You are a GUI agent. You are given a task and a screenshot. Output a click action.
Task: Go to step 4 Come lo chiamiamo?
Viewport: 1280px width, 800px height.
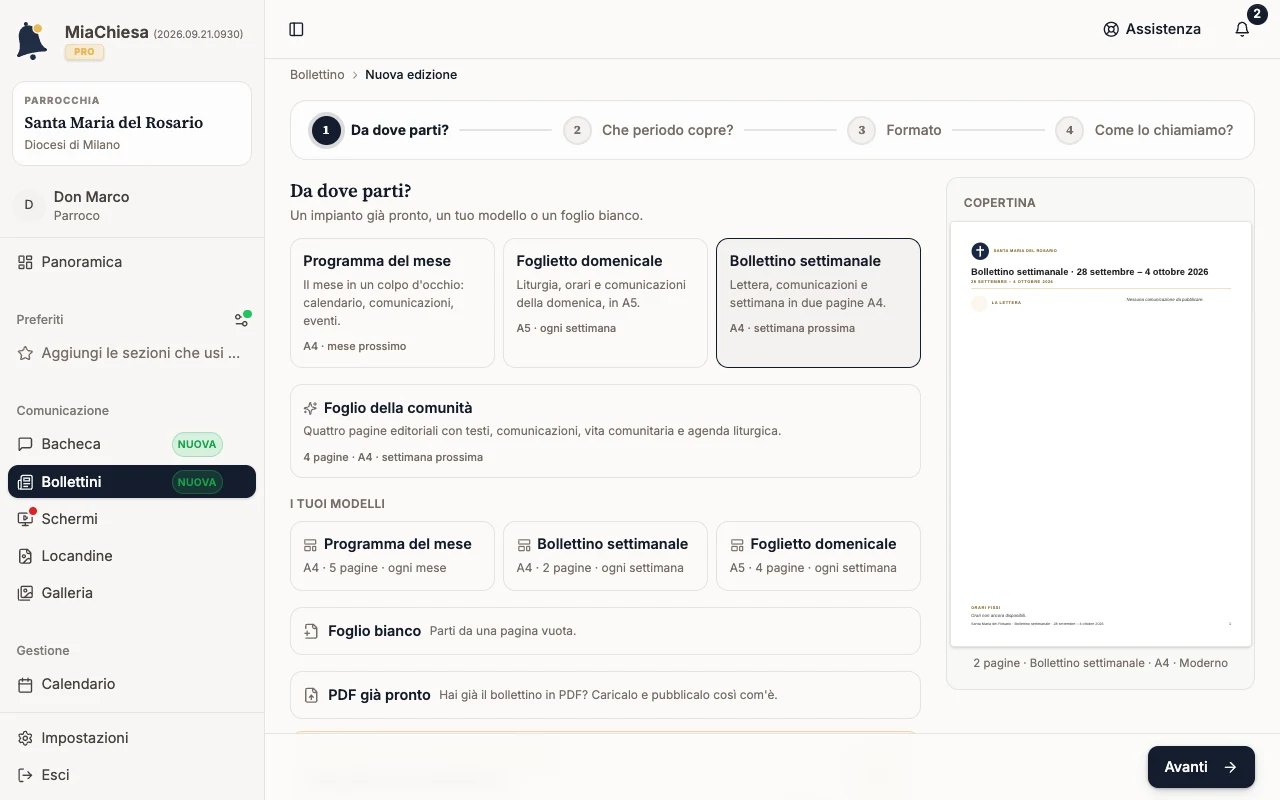tap(1145, 130)
